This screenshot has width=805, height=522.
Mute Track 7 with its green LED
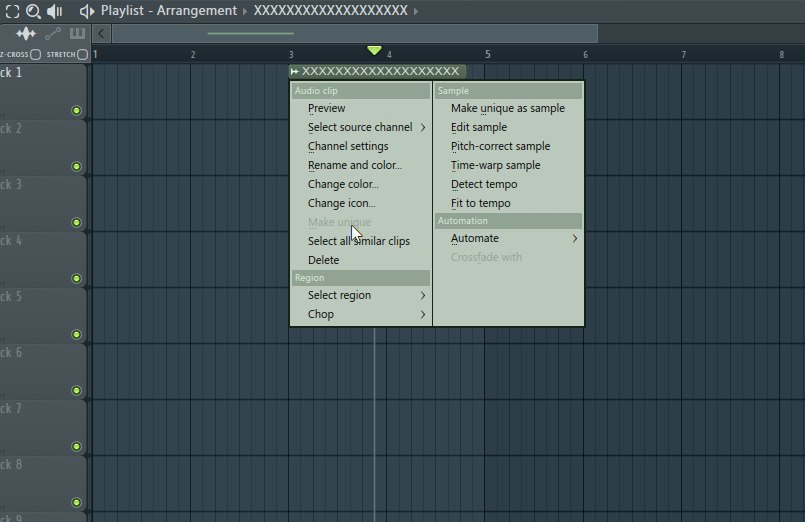76,446
